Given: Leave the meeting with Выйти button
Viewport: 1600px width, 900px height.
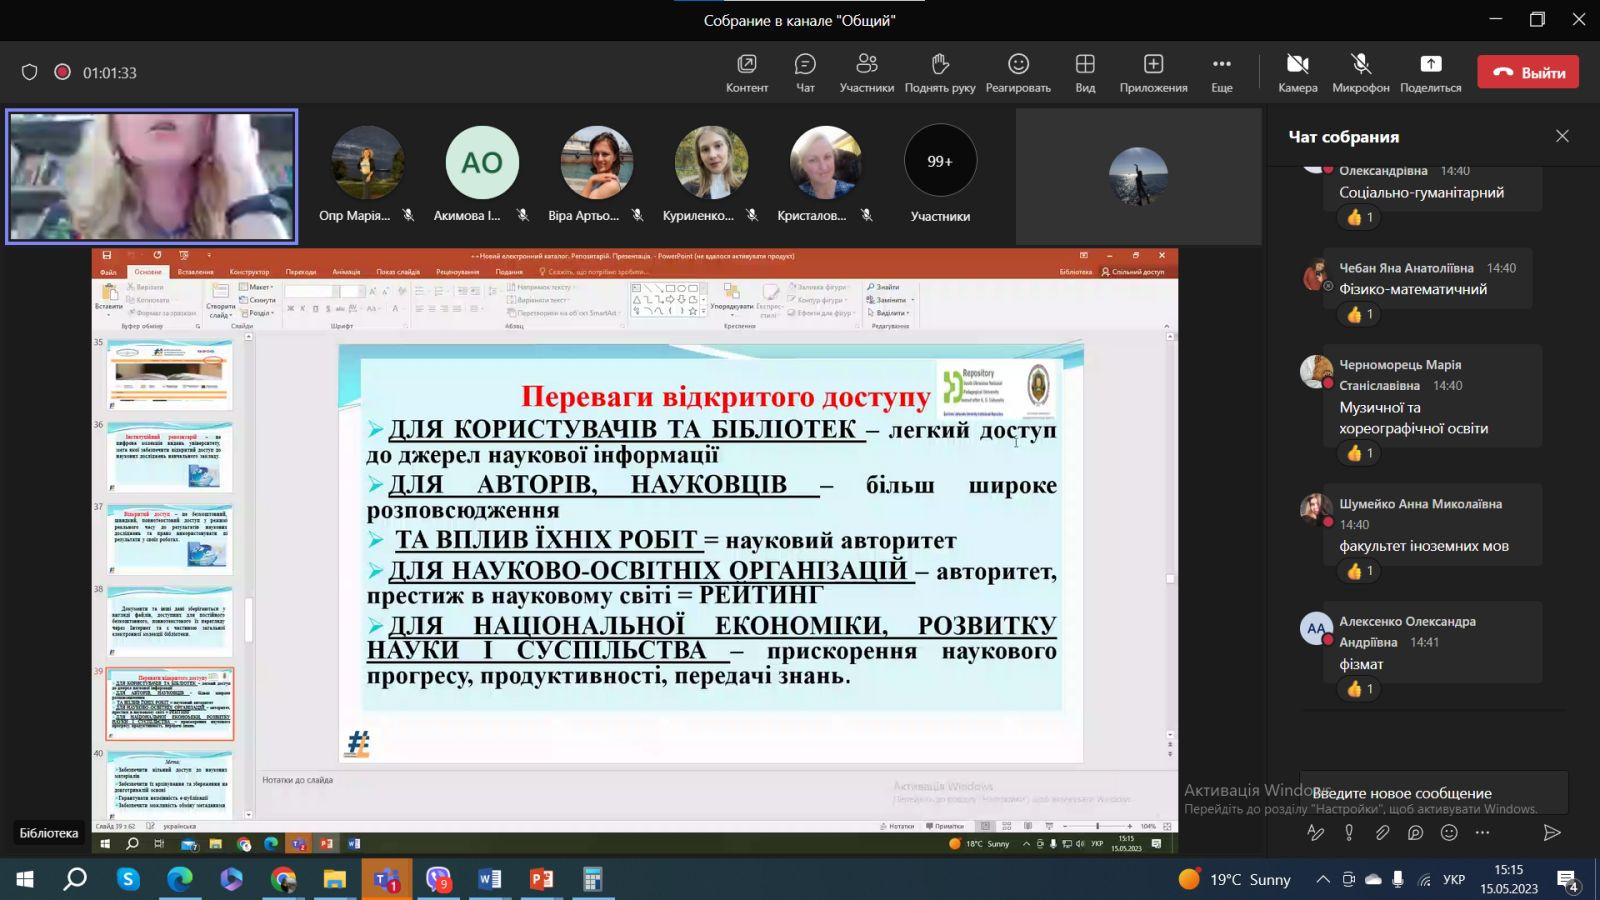Looking at the screenshot, I should pyautogui.click(x=1528, y=72).
